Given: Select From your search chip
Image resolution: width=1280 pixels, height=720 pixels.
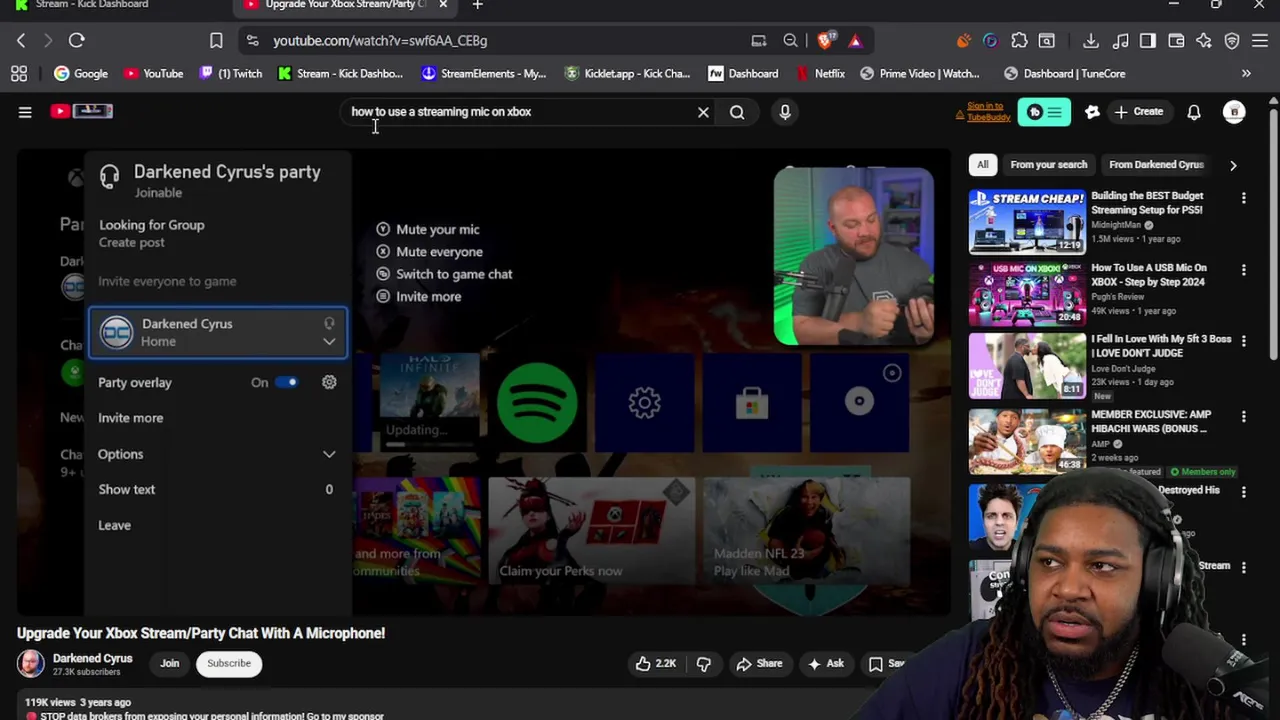Looking at the screenshot, I should point(1048,165).
